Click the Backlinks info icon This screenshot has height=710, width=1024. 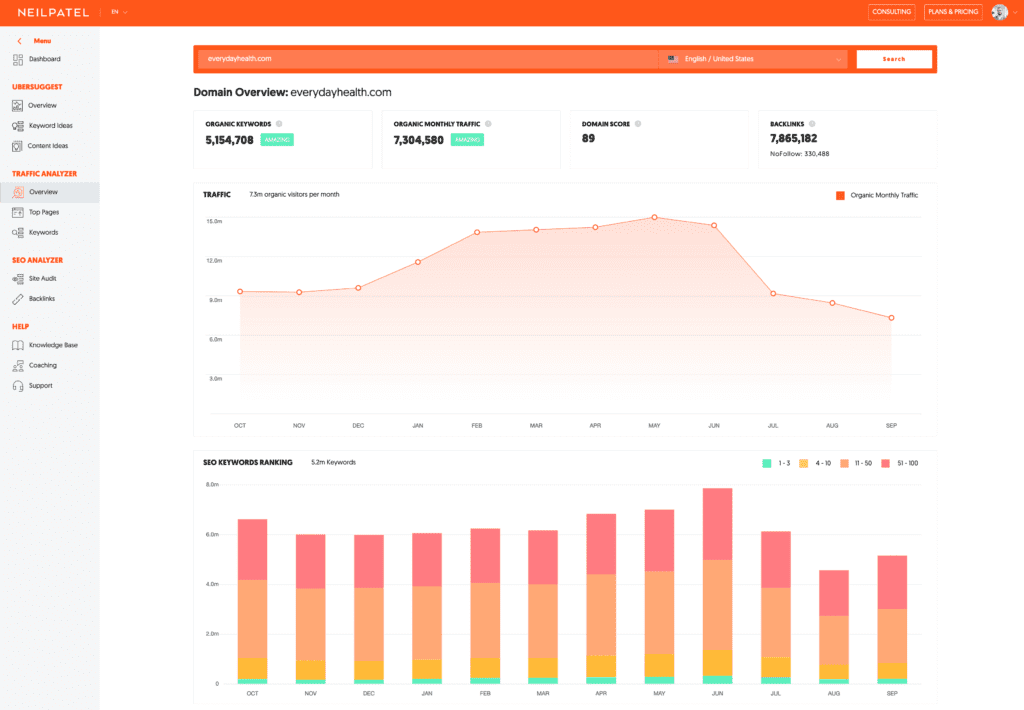point(812,123)
